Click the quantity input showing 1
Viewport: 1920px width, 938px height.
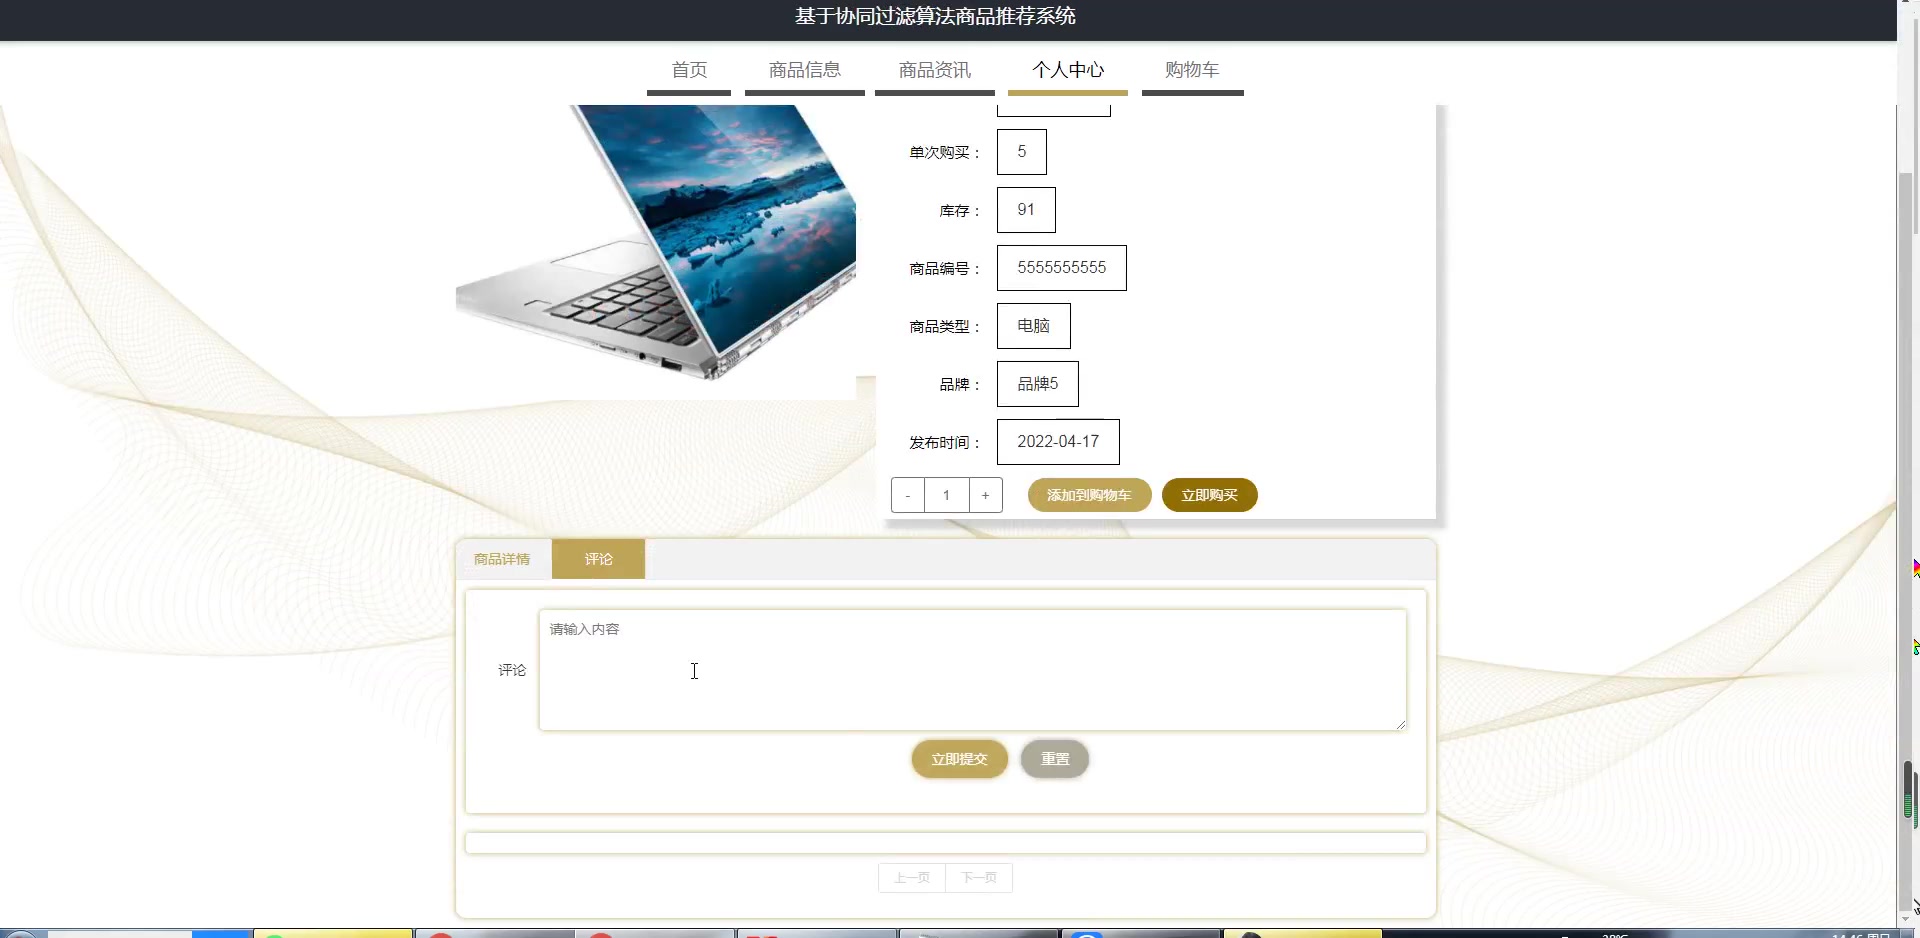[946, 494]
